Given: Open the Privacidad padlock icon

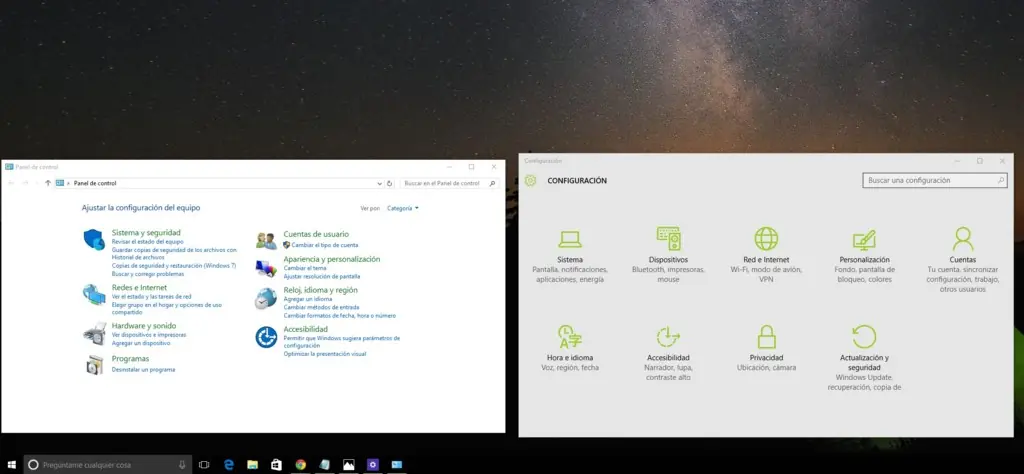Looking at the screenshot, I should point(766,337).
